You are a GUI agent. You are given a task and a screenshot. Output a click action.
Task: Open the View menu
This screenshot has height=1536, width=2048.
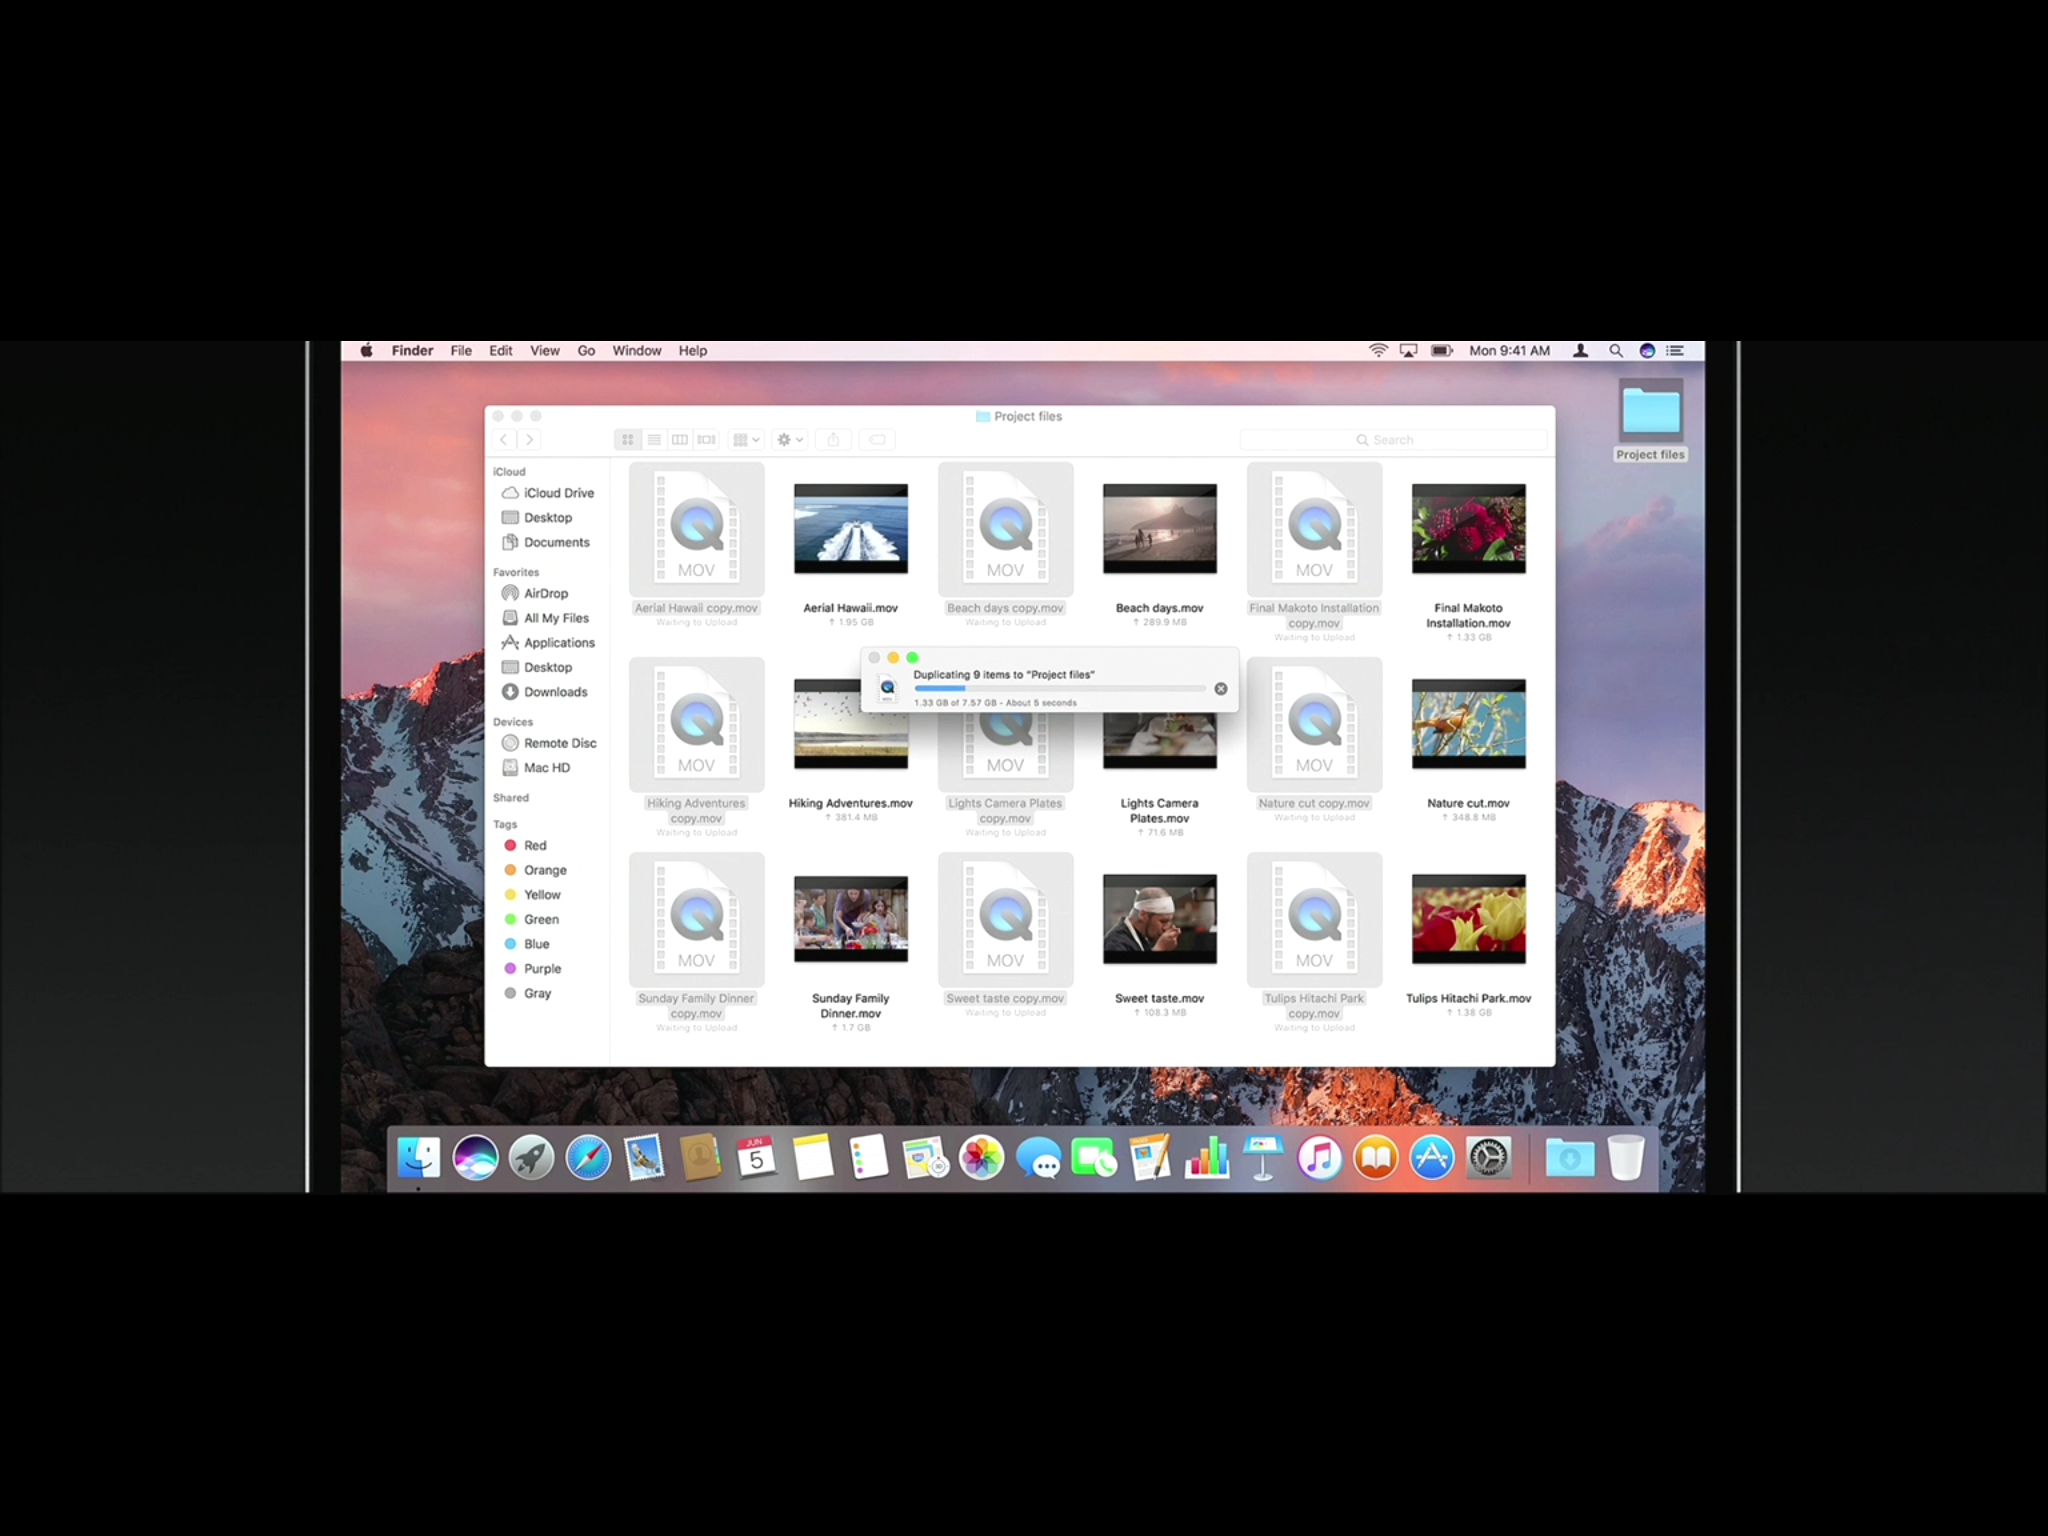pyautogui.click(x=544, y=351)
